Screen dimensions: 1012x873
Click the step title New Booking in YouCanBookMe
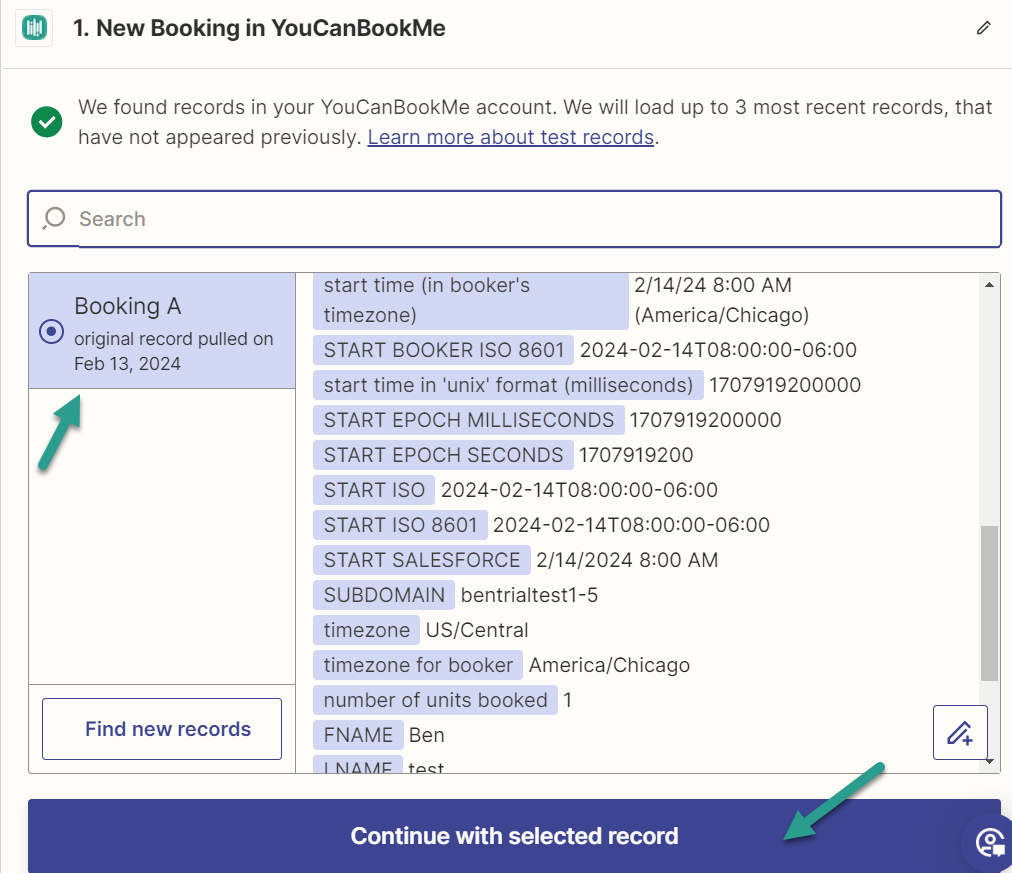pyautogui.click(x=259, y=28)
